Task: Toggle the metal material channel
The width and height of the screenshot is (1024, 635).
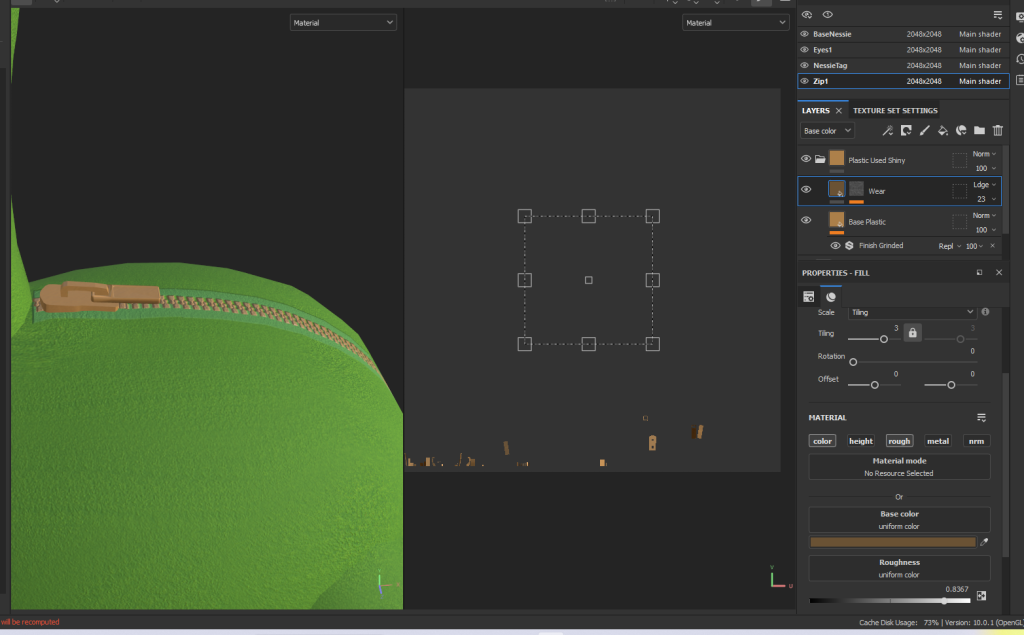Action: (937, 441)
